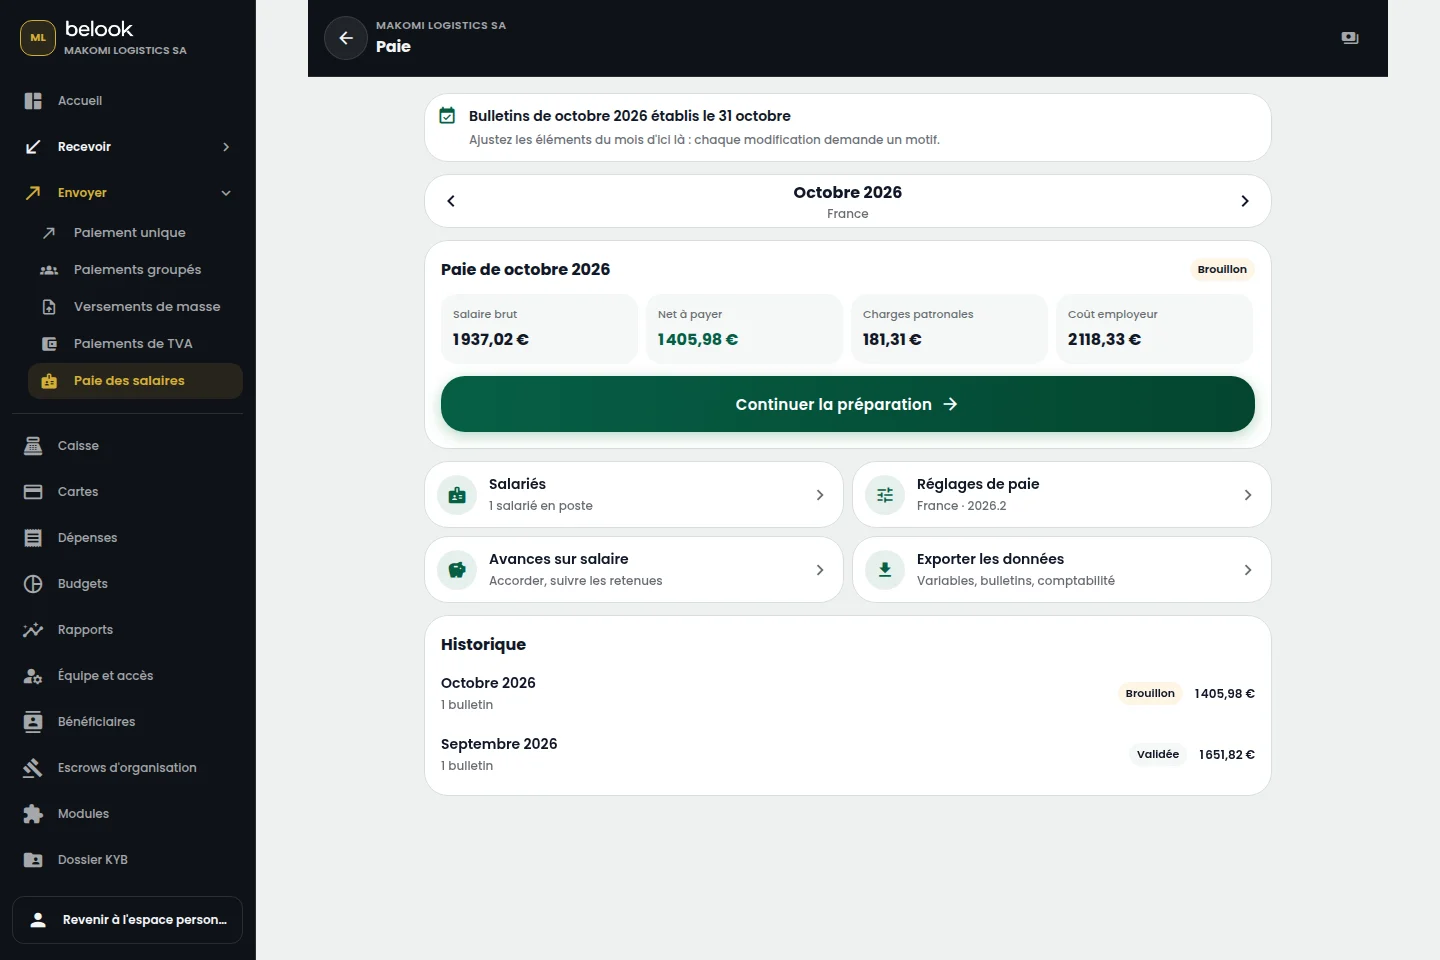Screen dimensions: 1440x960
Task: Select Paie des salaires menu item
Action: (x=135, y=381)
